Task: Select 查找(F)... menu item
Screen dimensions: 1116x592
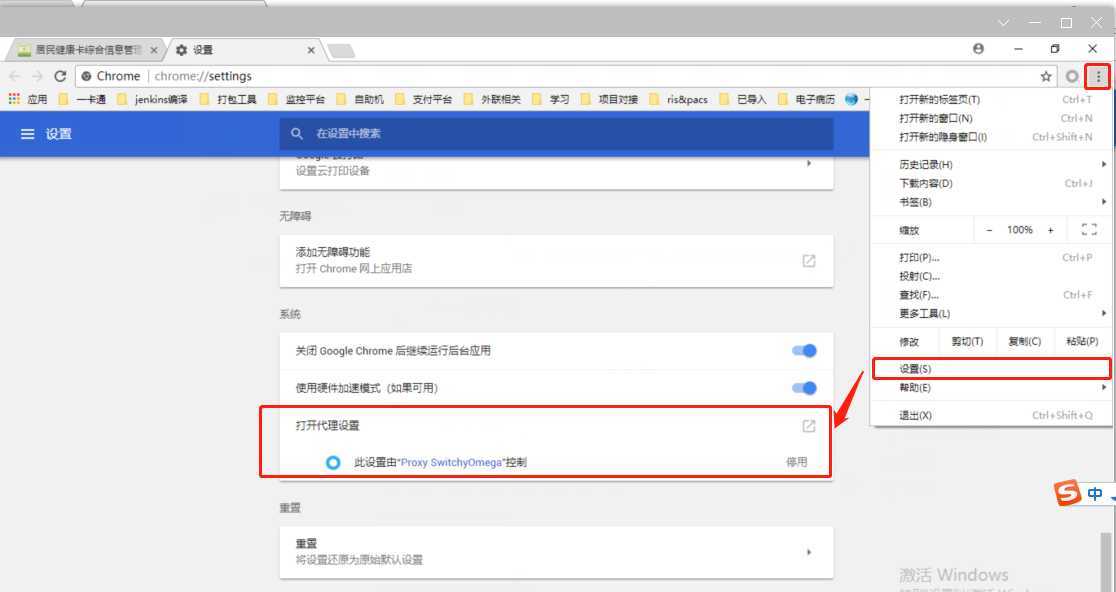Action: coord(990,295)
